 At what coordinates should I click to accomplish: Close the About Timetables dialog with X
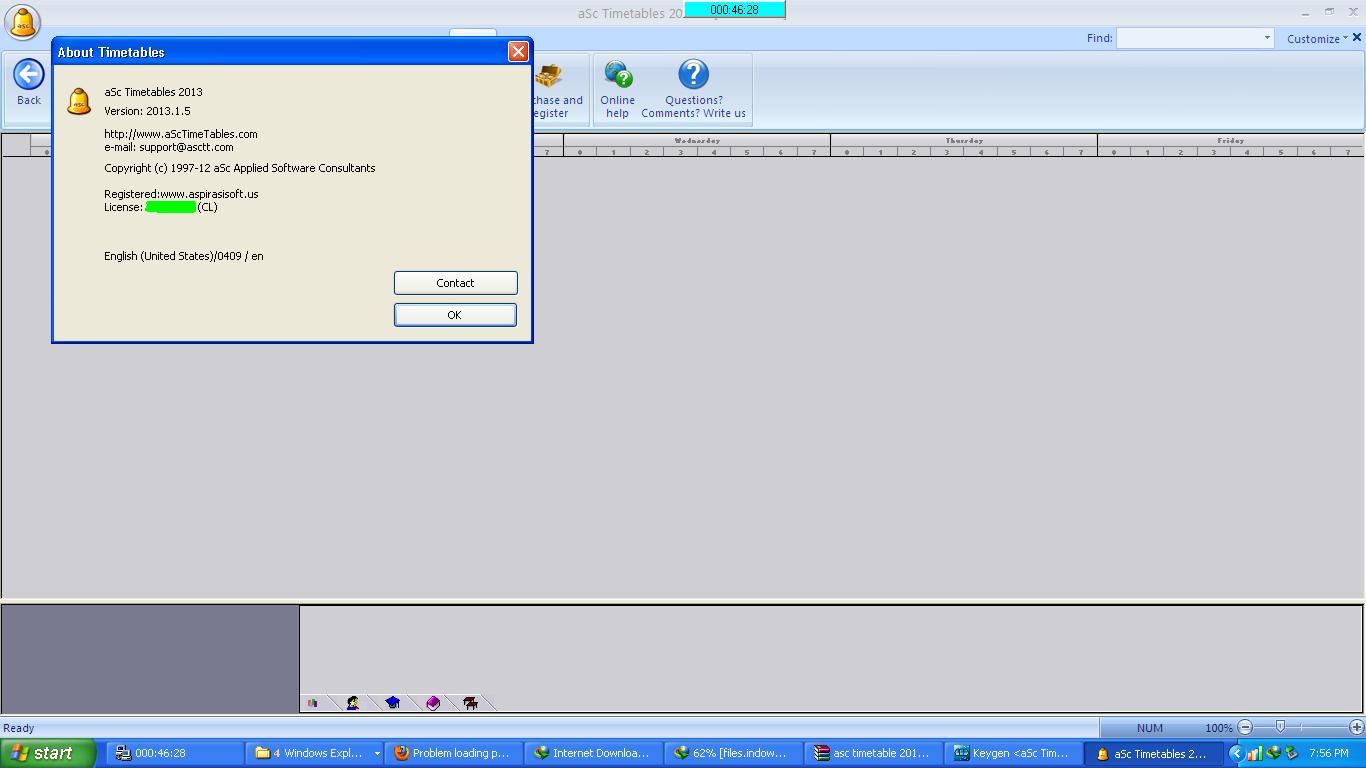coord(518,52)
